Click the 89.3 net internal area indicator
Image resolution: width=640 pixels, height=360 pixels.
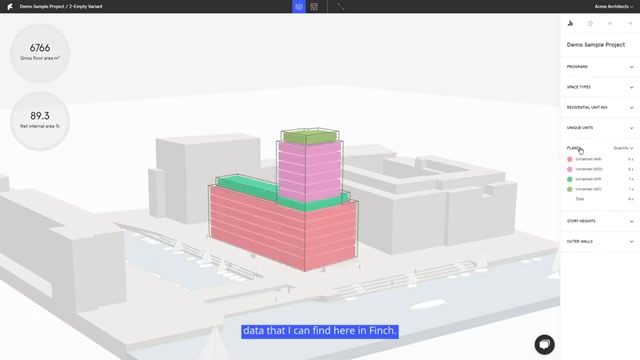click(x=40, y=121)
